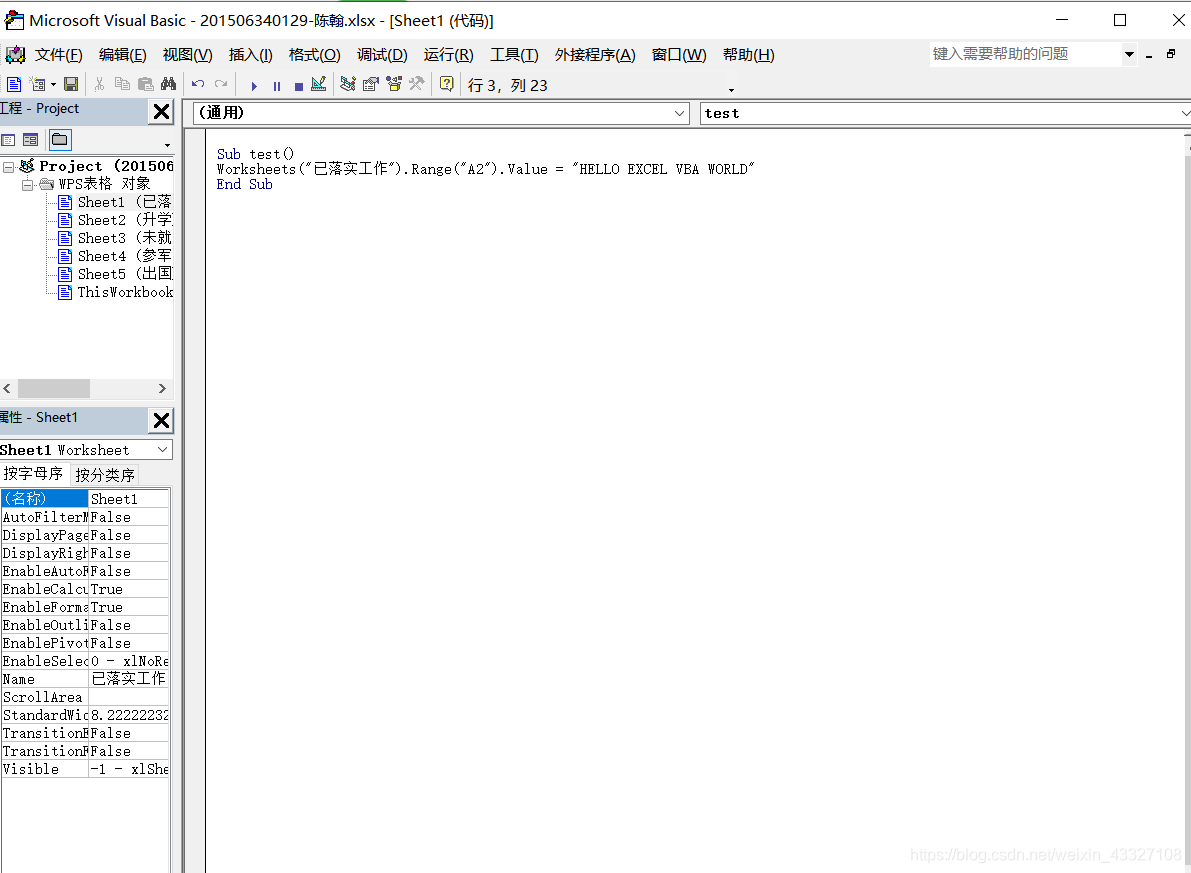Close the 属性 - Sheet1 properties panel
The height and width of the screenshot is (873, 1191).
(161, 420)
